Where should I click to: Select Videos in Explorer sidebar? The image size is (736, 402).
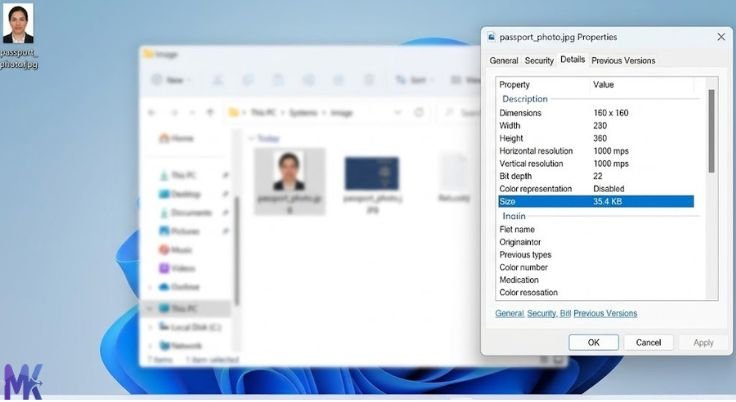click(x=177, y=268)
